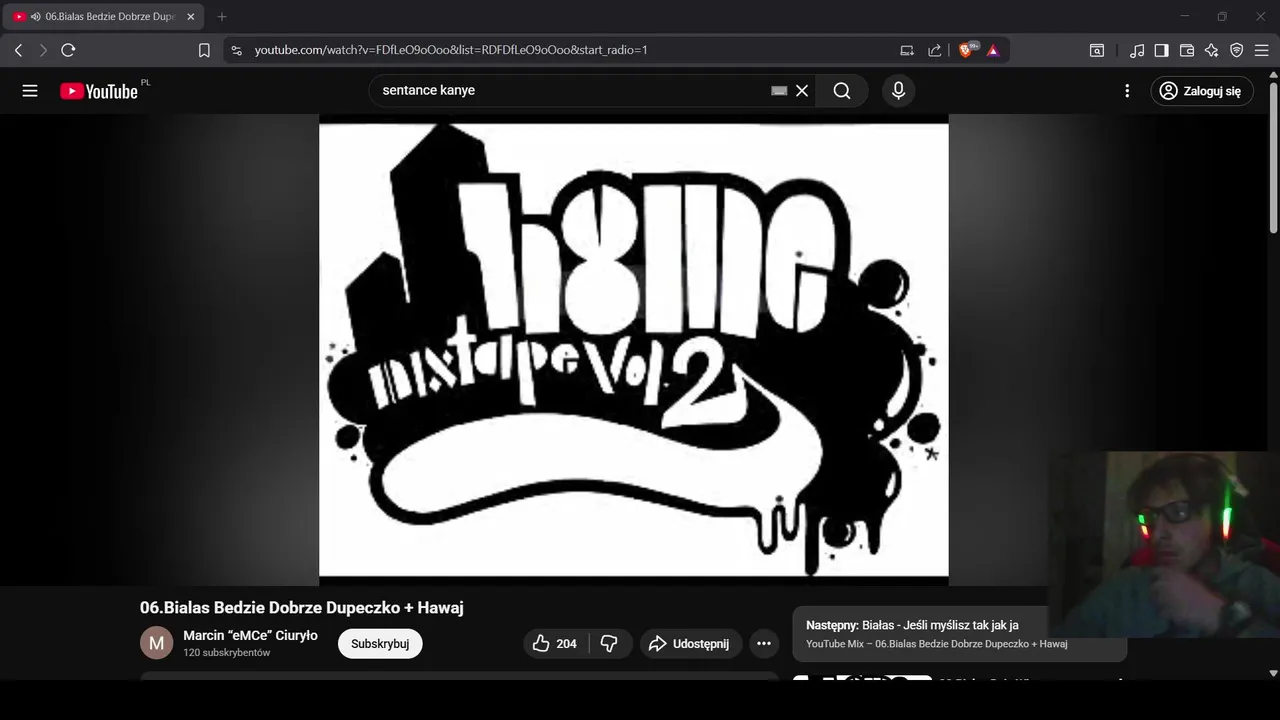Select the '06.Bialas Bedzie Dobrze Dupe' browser tab
1280x720 pixels.
click(x=103, y=17)
